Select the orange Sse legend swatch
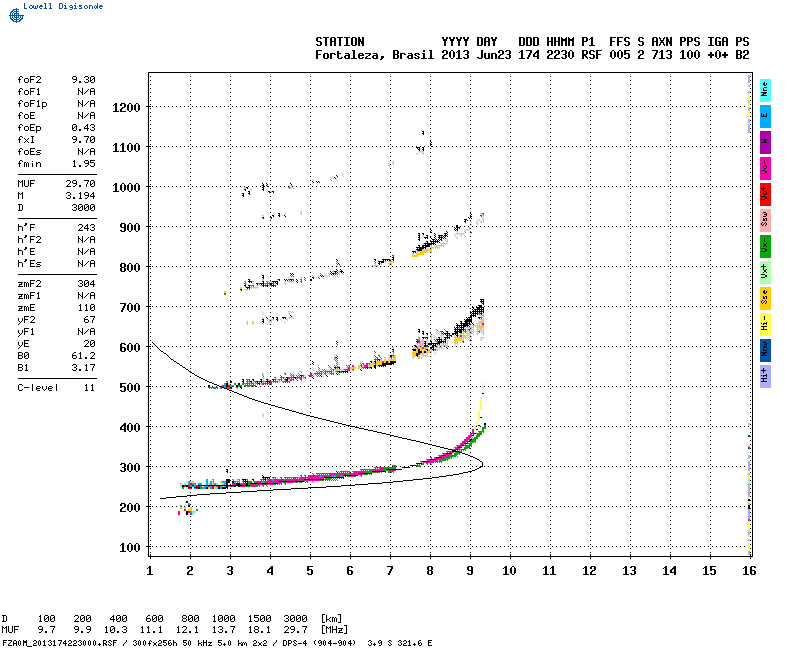 coord(765,298)
